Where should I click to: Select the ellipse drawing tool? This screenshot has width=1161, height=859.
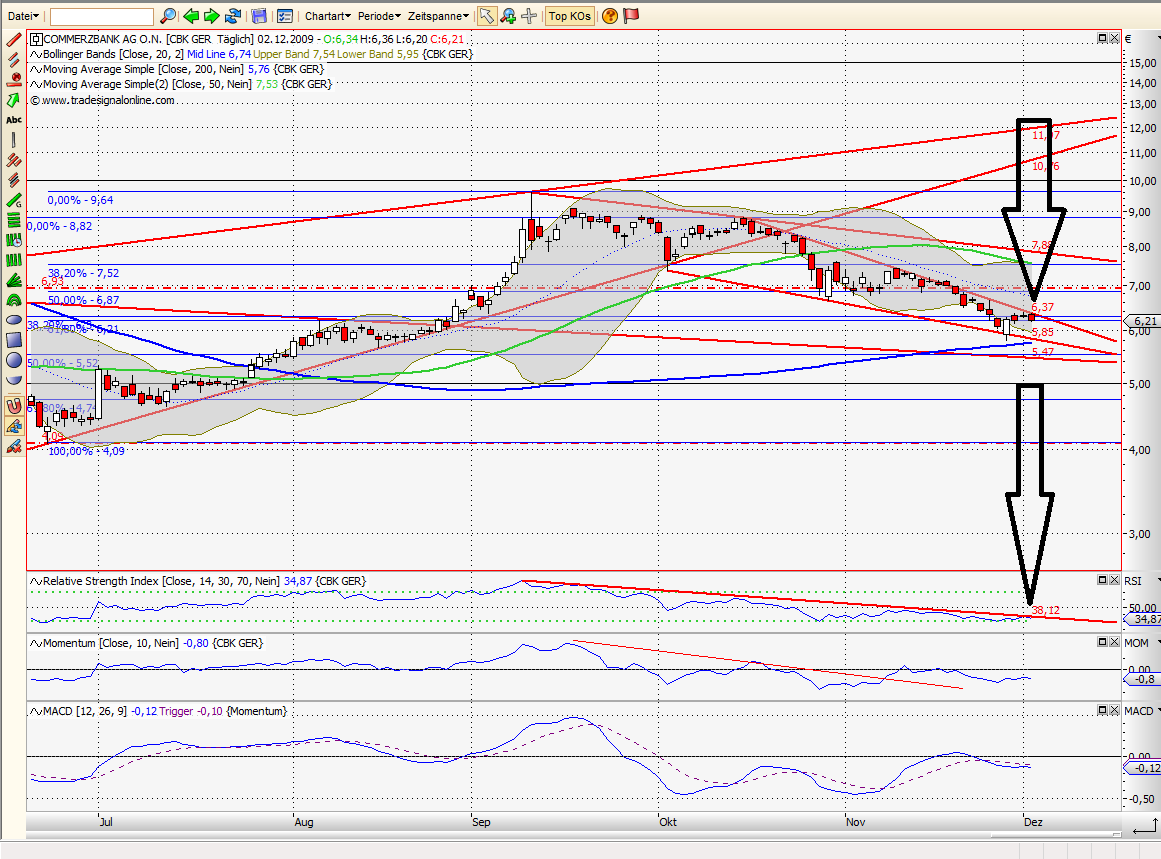13,318
